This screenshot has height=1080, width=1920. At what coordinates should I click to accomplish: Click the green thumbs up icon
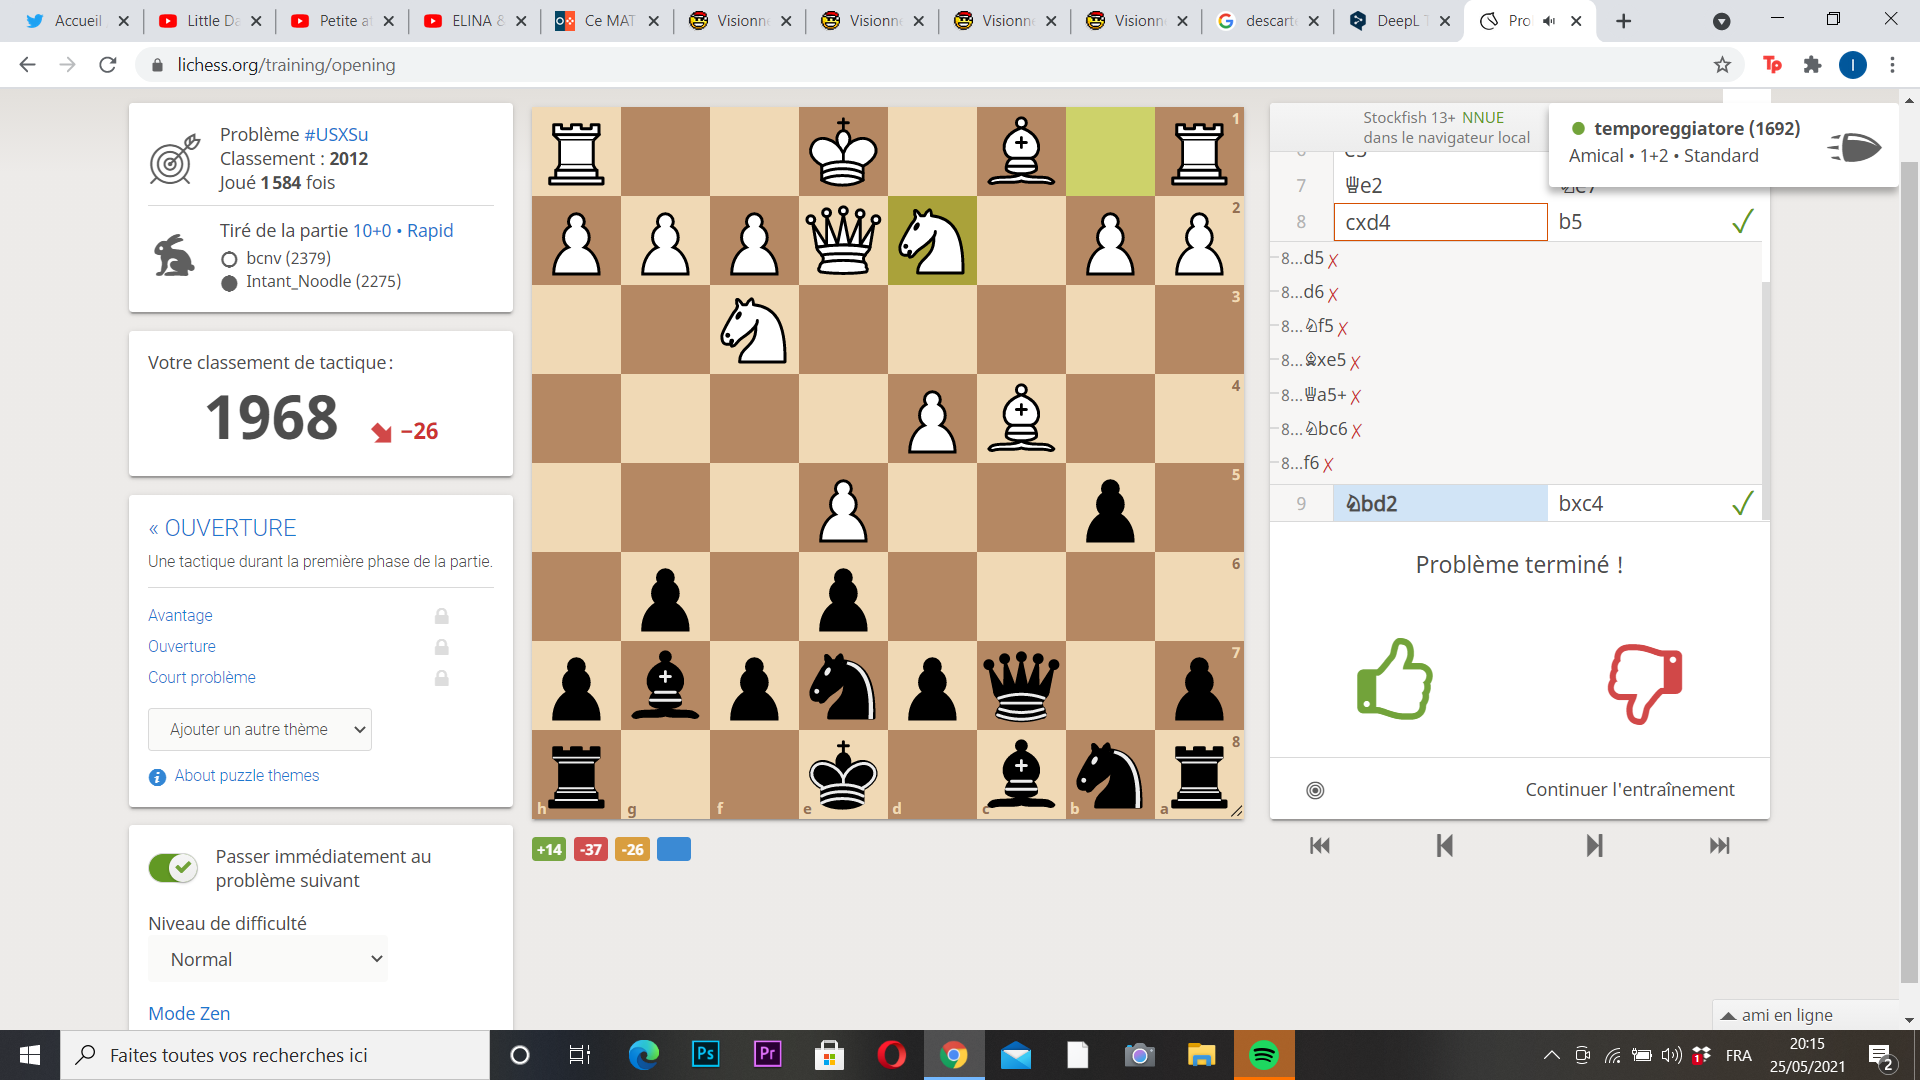[1394, 680]
